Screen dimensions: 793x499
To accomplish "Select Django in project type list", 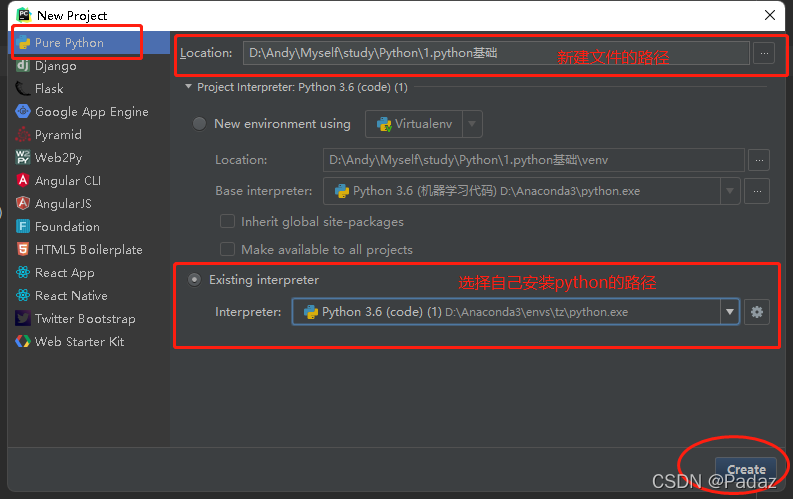I will (56, 66).
